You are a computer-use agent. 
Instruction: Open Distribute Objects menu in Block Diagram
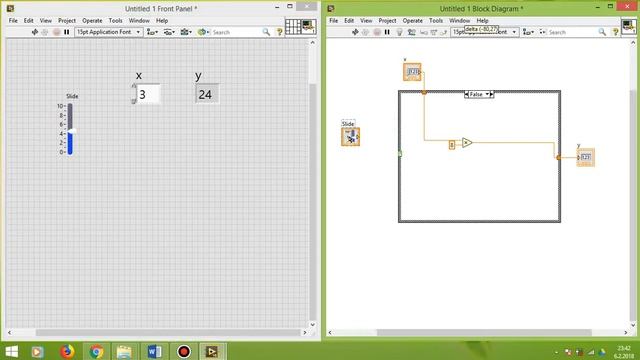click(x=542, y=32)
